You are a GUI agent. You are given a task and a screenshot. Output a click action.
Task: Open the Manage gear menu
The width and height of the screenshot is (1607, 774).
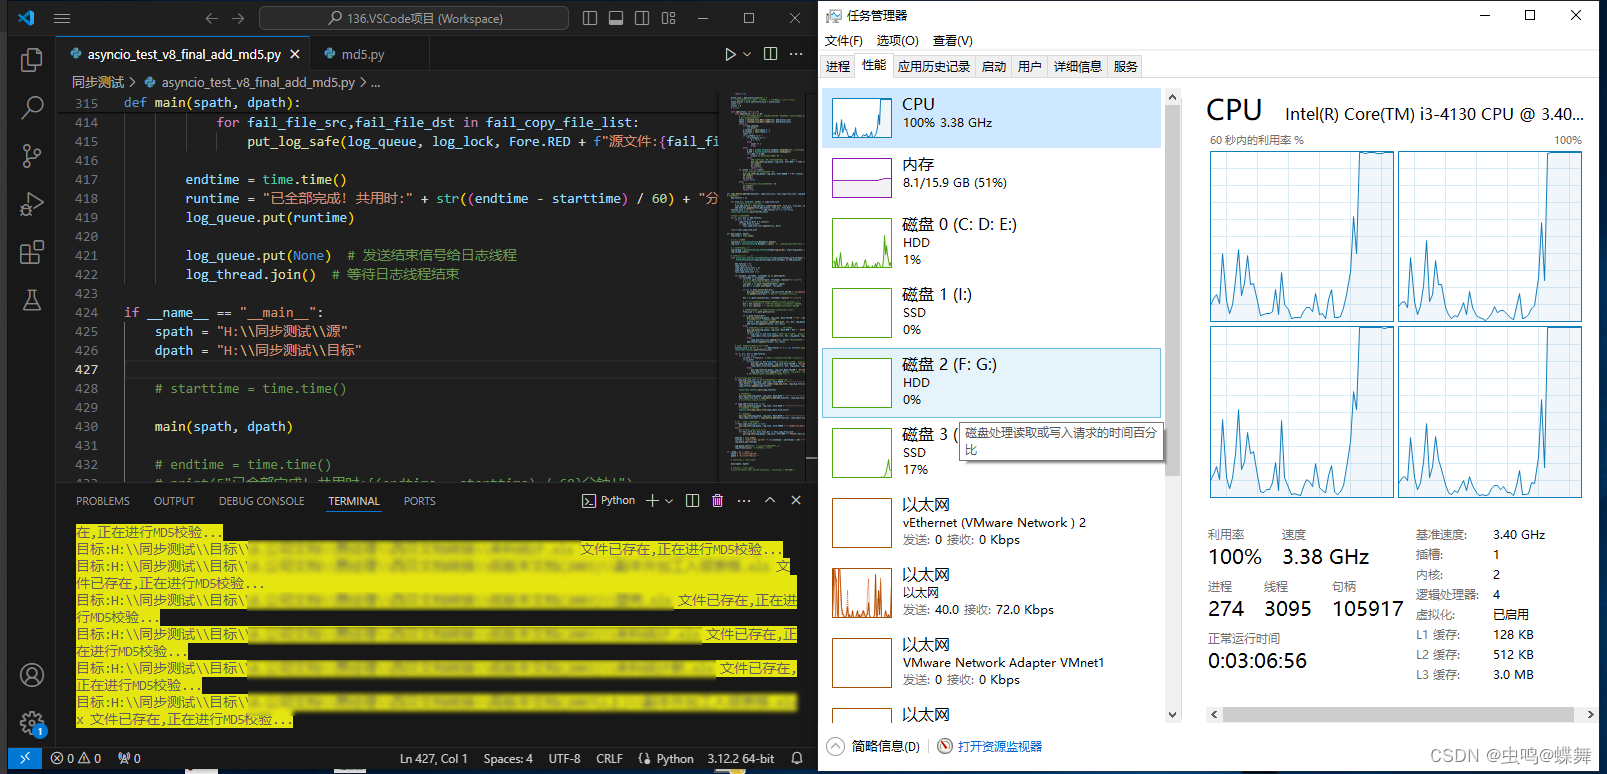click(x=32, y=723)
